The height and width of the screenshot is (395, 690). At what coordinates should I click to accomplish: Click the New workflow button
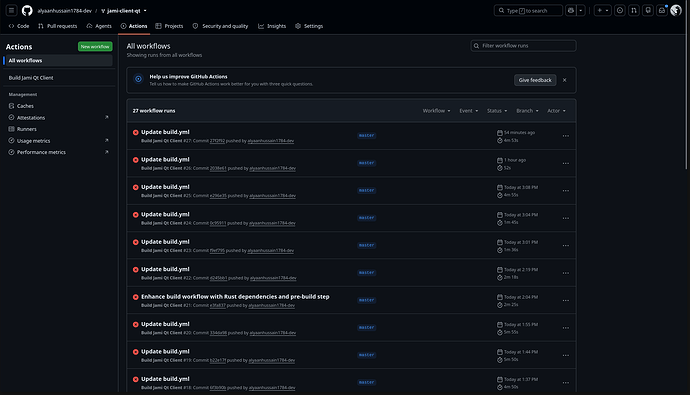[x=95, y=46]
